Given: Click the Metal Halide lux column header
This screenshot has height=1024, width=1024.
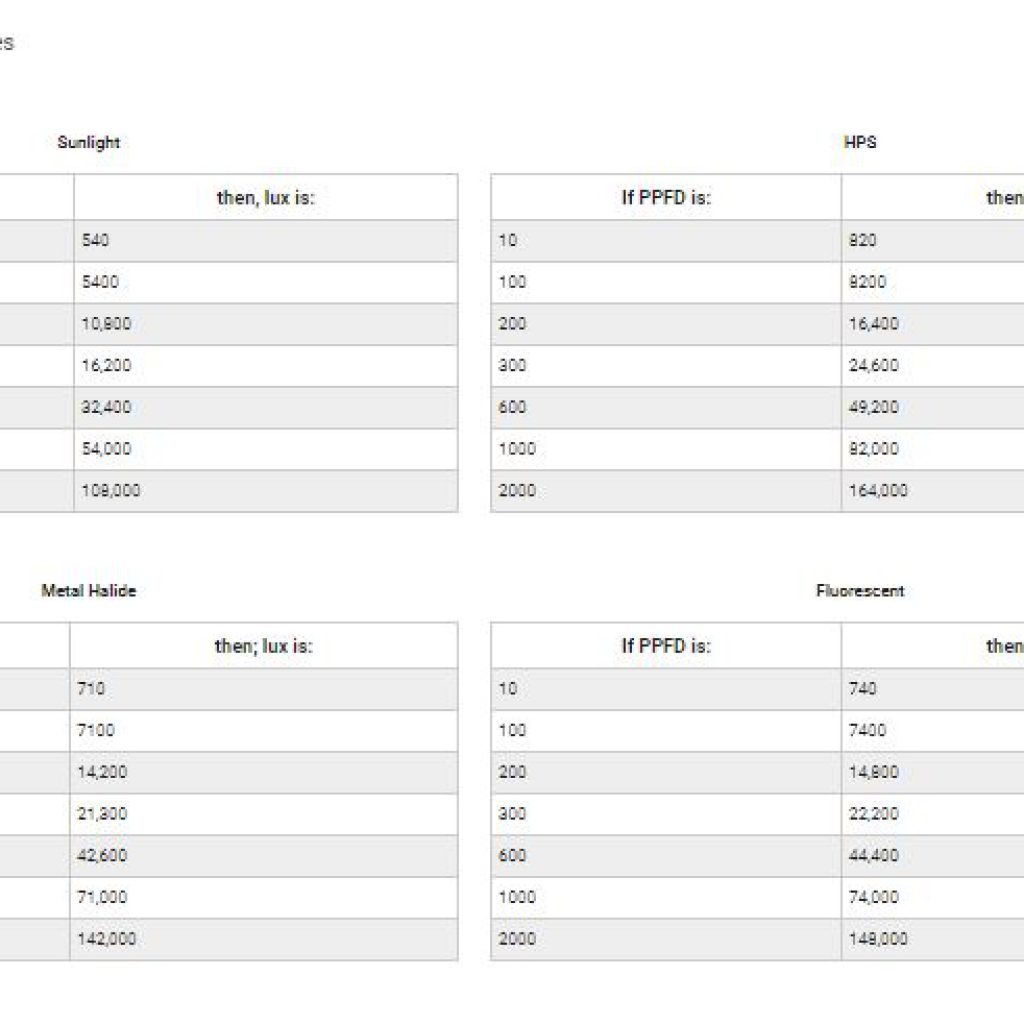Looking at the screenshot, I should [263, 646].
